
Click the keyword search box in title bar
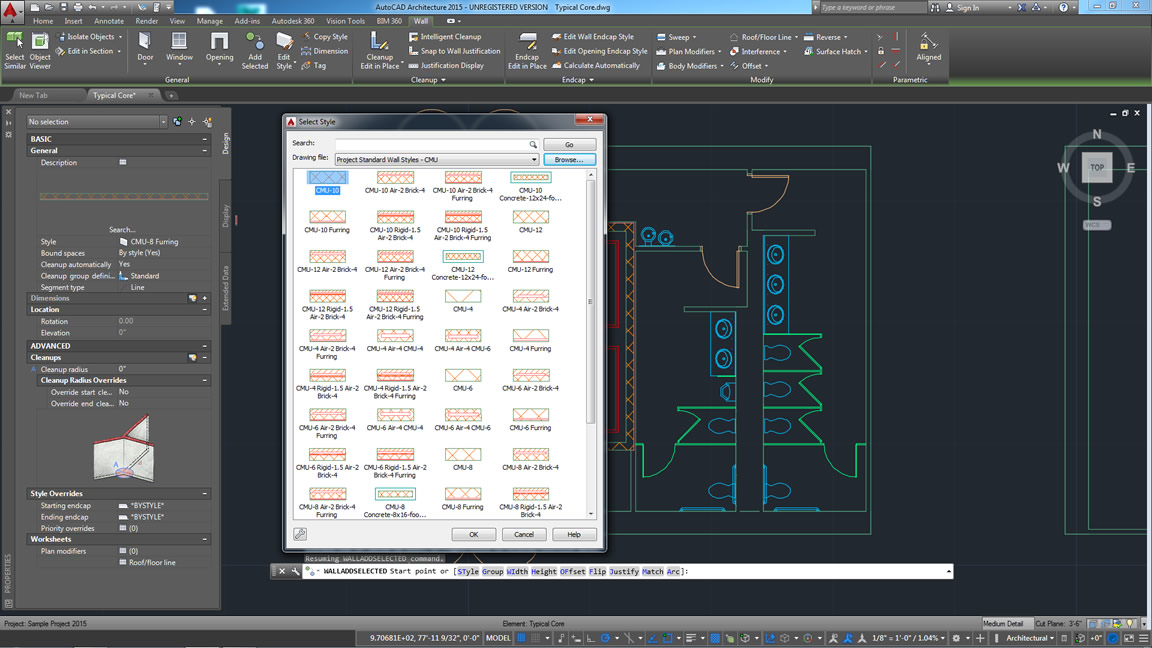pyautogui.click(x=872, y=7)
